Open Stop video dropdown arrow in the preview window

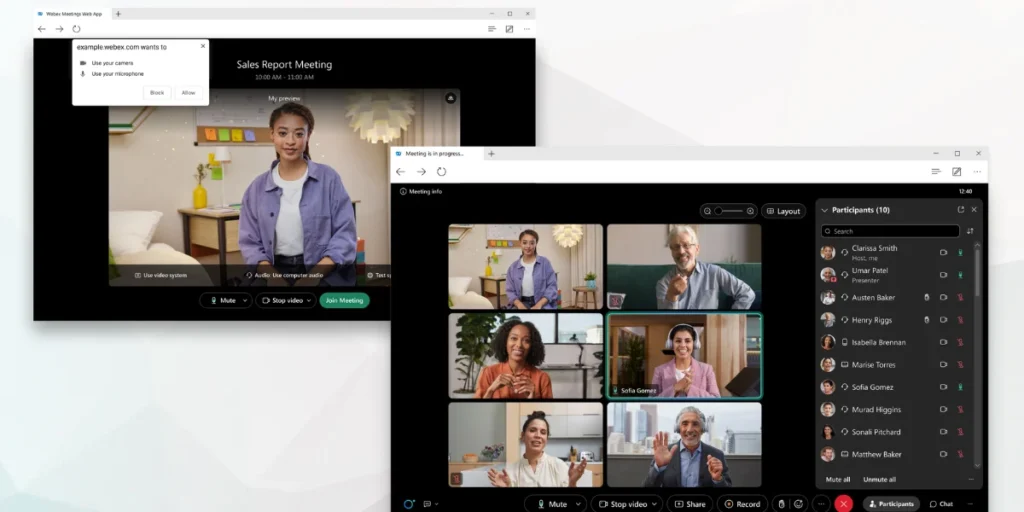pyautogui.click(x=310, y=300)
